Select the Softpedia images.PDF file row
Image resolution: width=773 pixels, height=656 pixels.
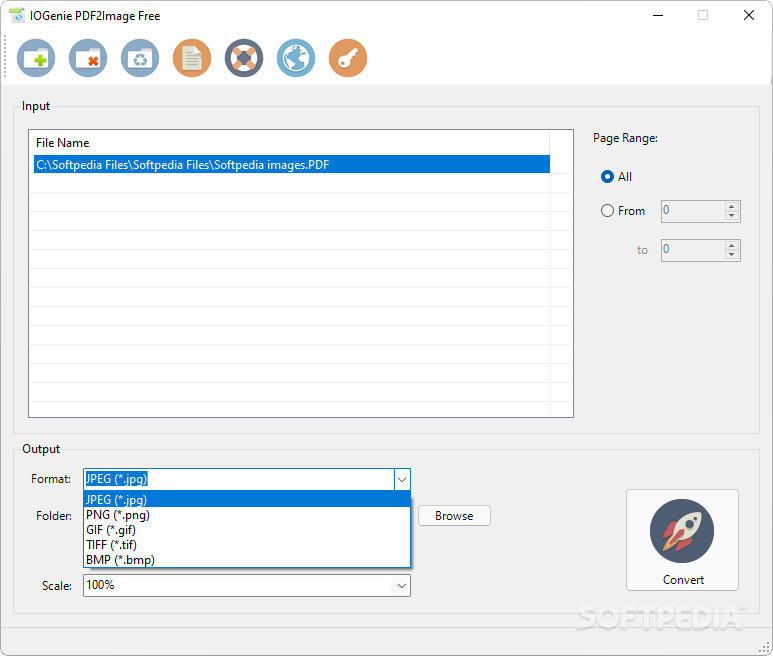coord(292,165)
